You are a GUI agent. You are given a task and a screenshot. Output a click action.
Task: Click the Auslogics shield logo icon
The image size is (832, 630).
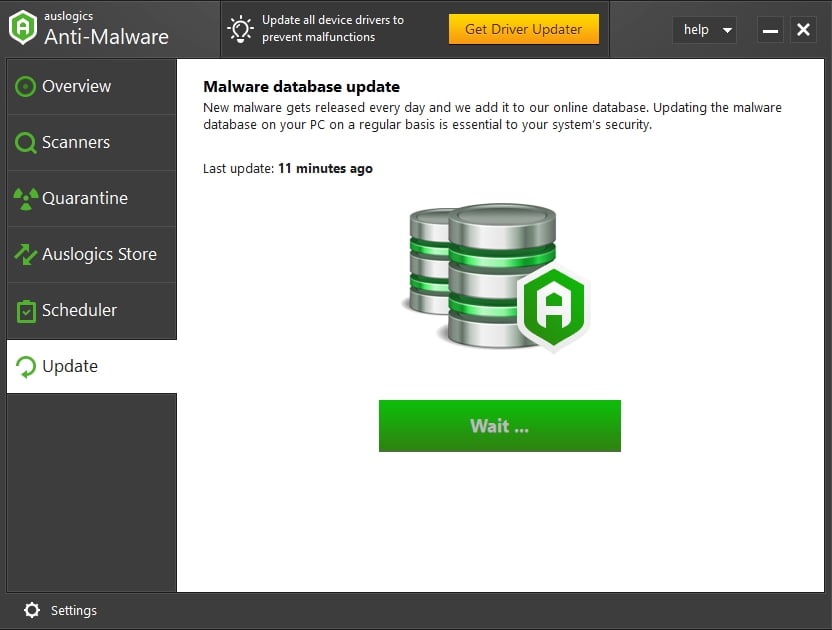[23, 28]
